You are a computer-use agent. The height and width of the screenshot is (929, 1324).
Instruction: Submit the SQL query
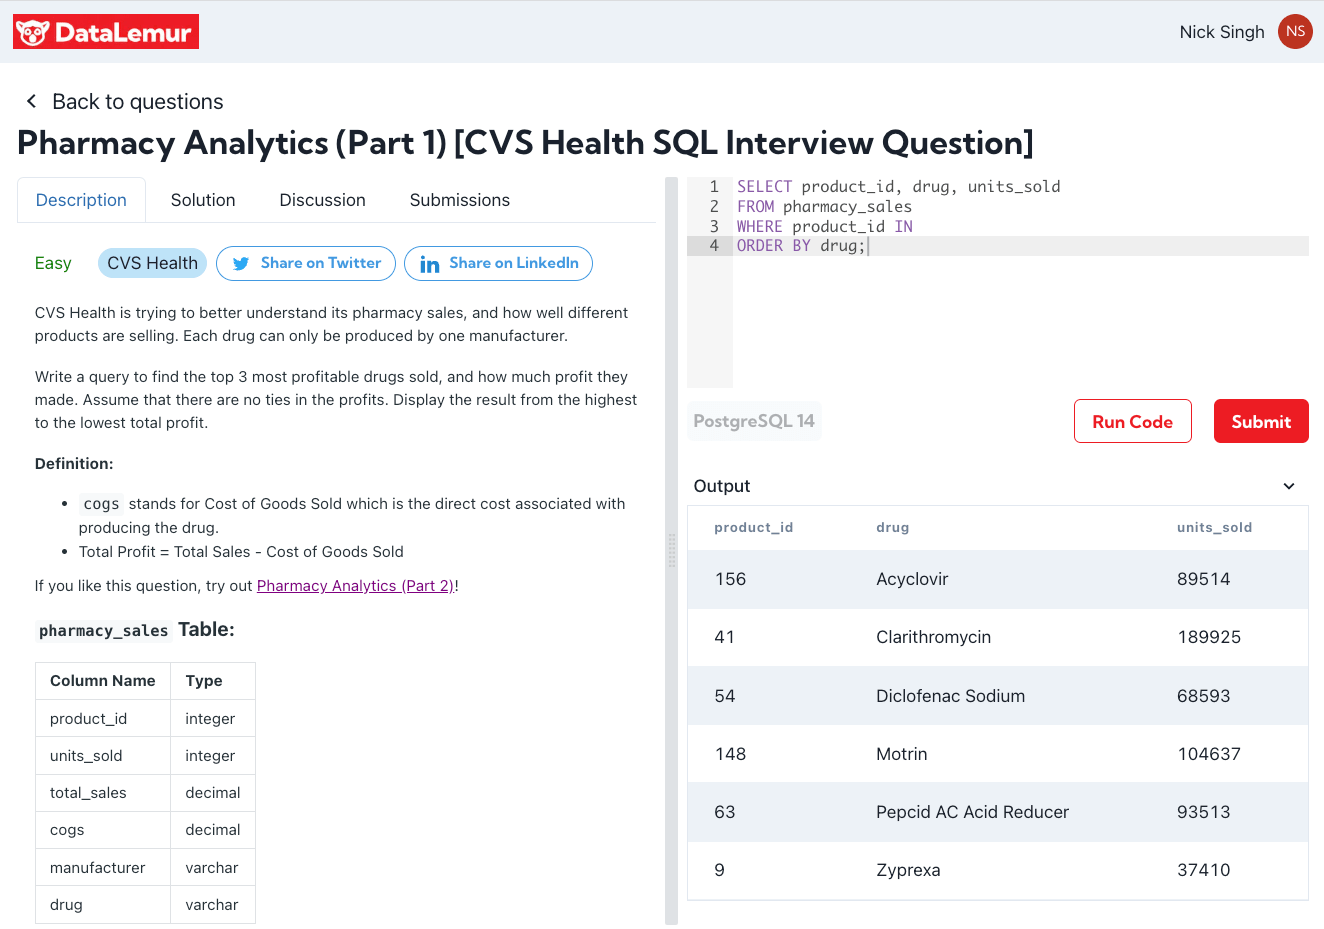(x=1260, y=421)
